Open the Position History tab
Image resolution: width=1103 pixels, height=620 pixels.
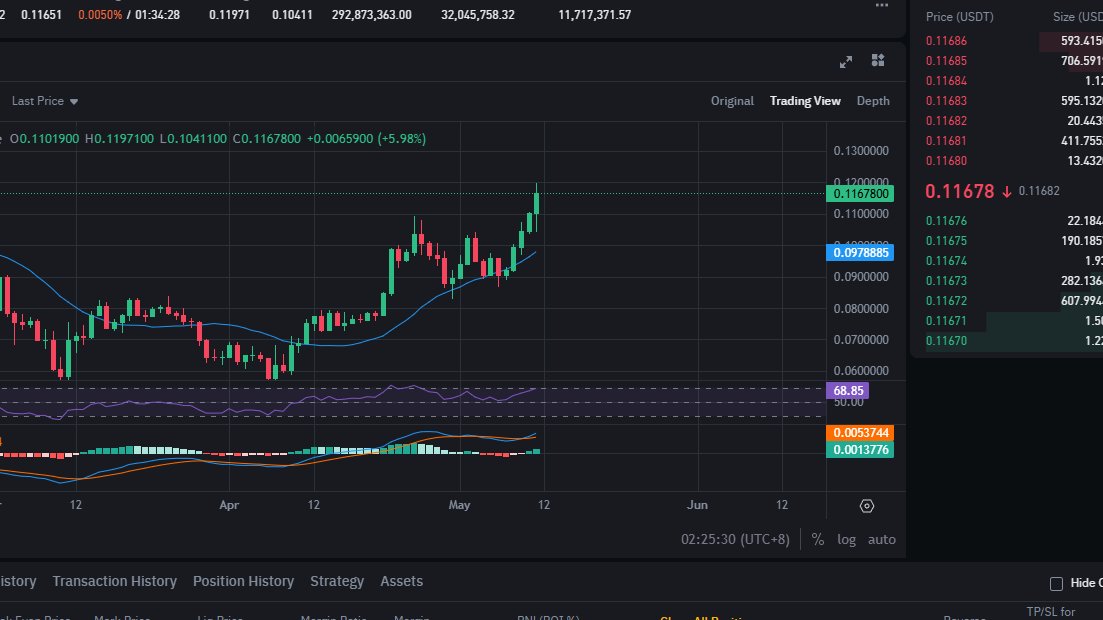243,581
